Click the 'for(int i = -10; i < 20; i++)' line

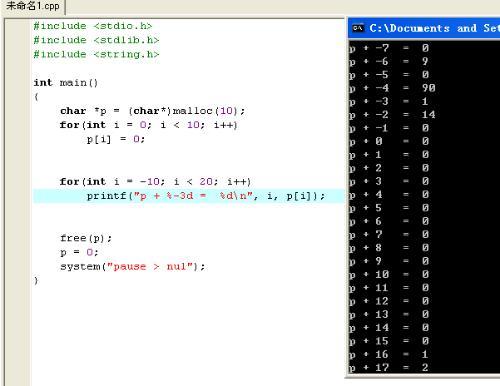pos(155,182)
